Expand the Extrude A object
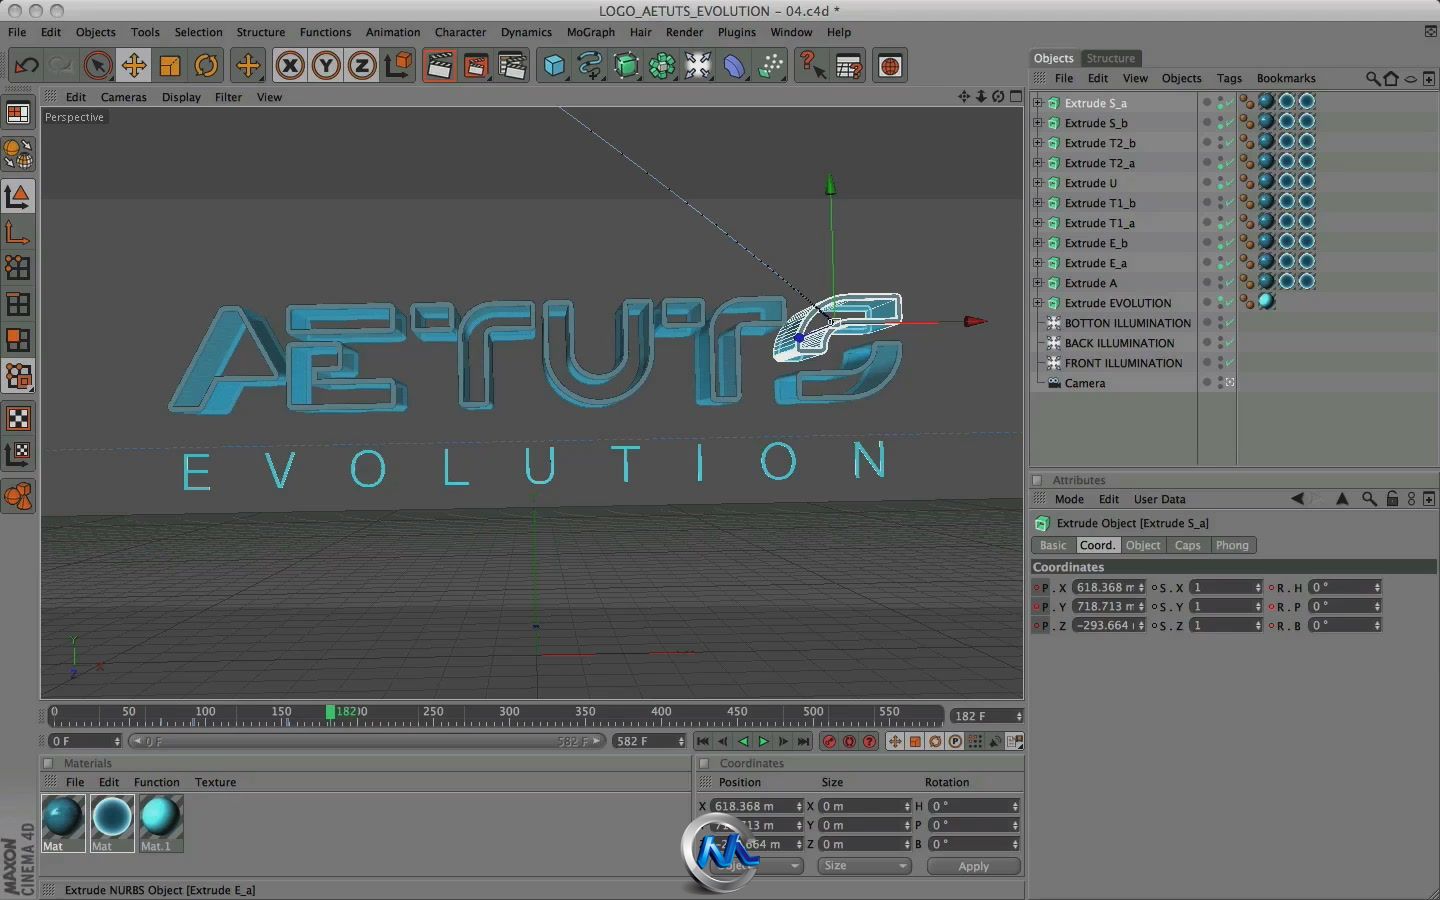This screenshot has height=900, width=1440. tap(1037, 282)
